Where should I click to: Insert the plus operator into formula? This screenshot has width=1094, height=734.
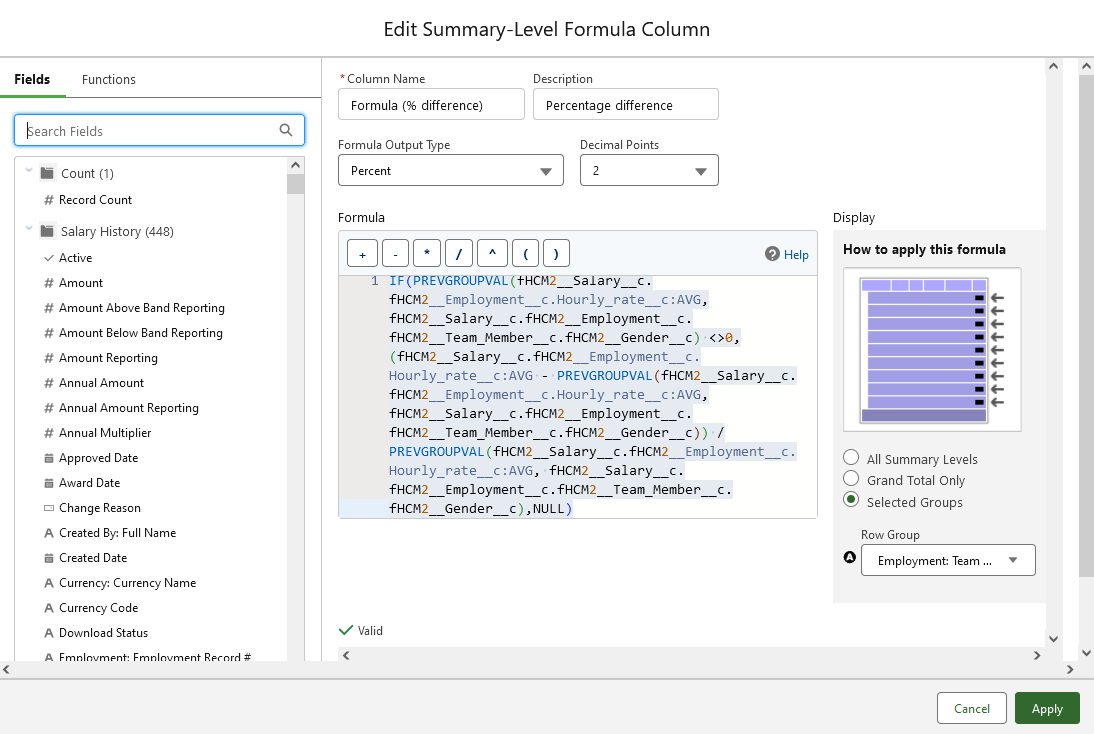[362, 254]
